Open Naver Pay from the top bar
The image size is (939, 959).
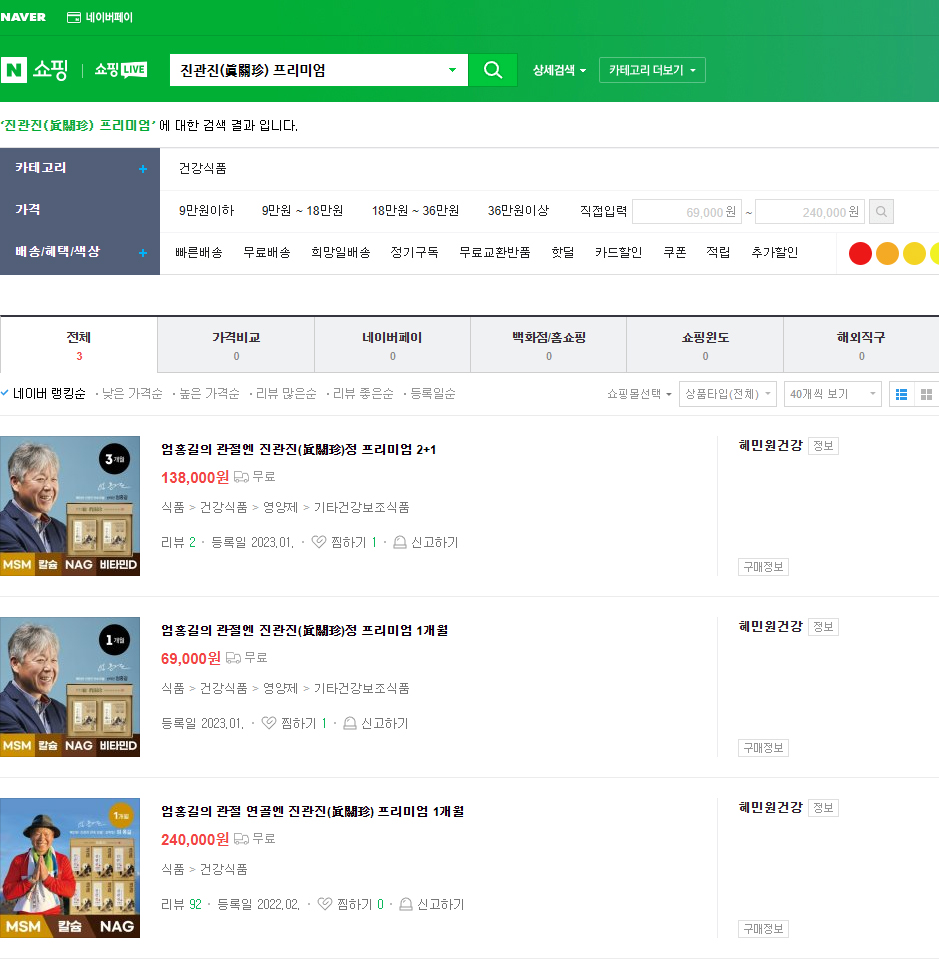coord(100,17)
